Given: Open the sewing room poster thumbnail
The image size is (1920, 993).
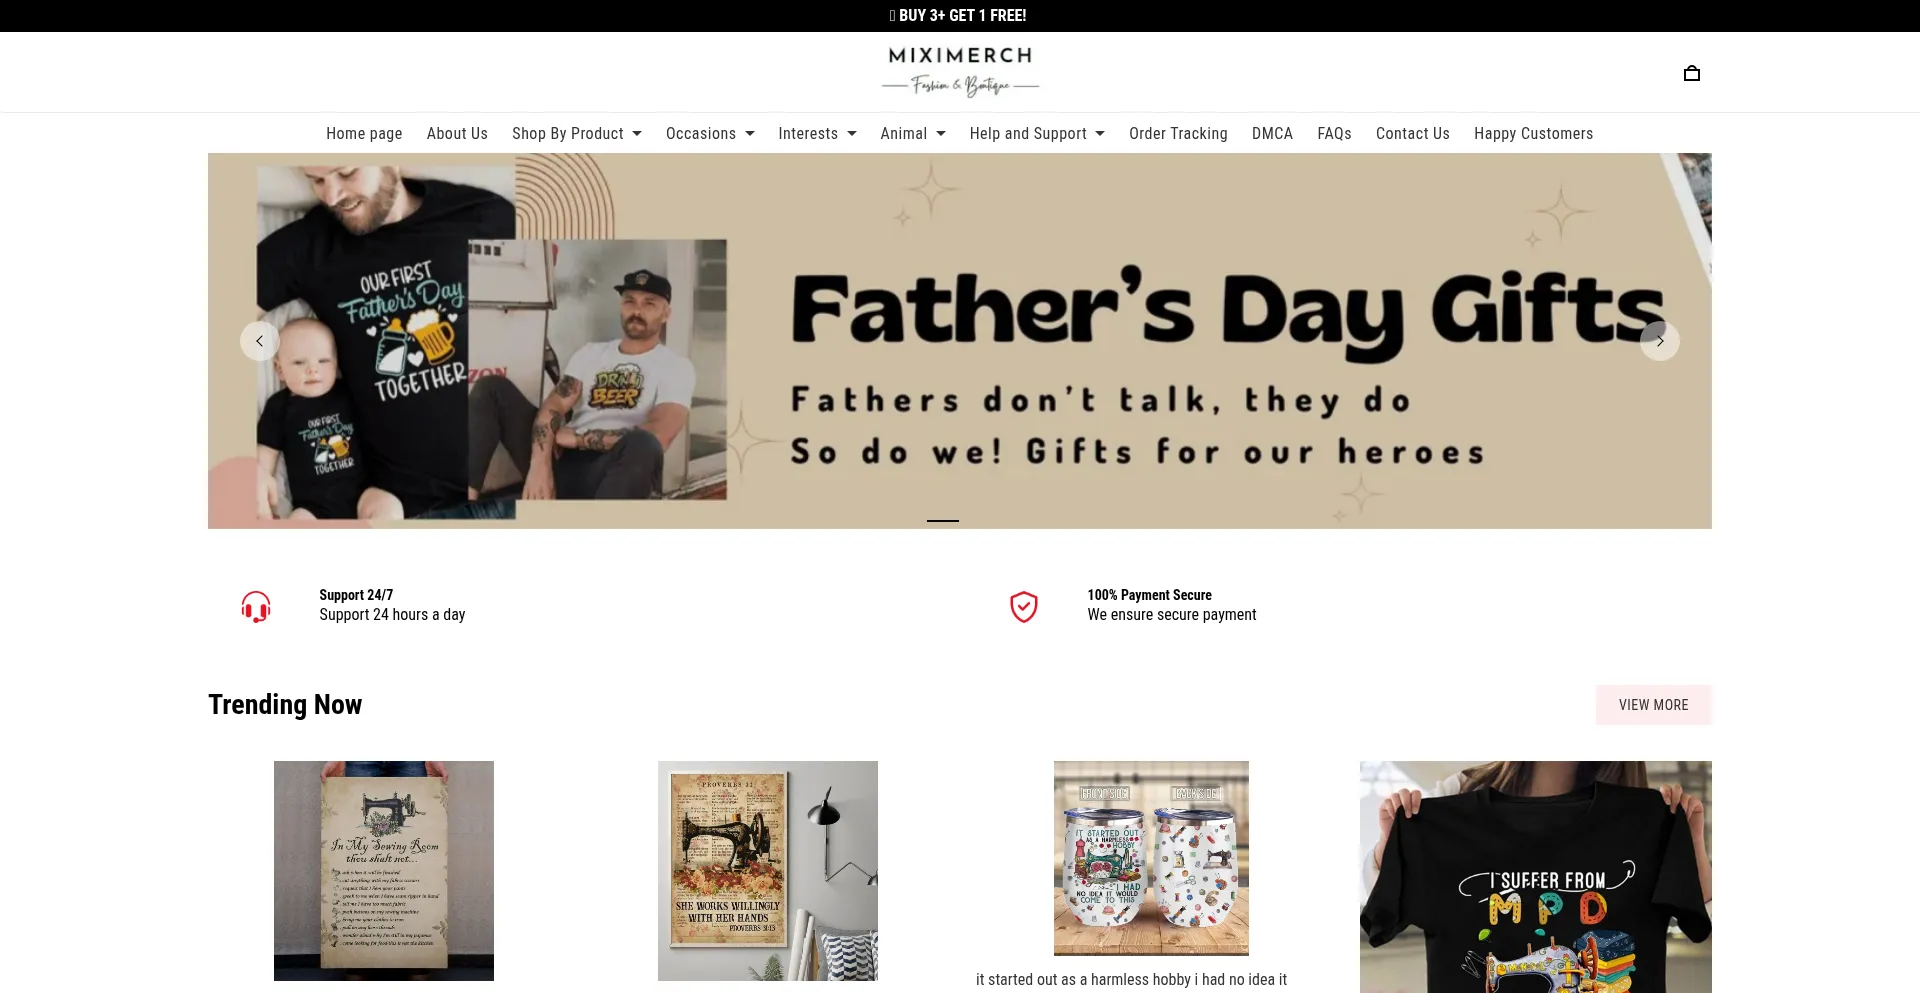Looking at the screenshot, I should [384, 871].
